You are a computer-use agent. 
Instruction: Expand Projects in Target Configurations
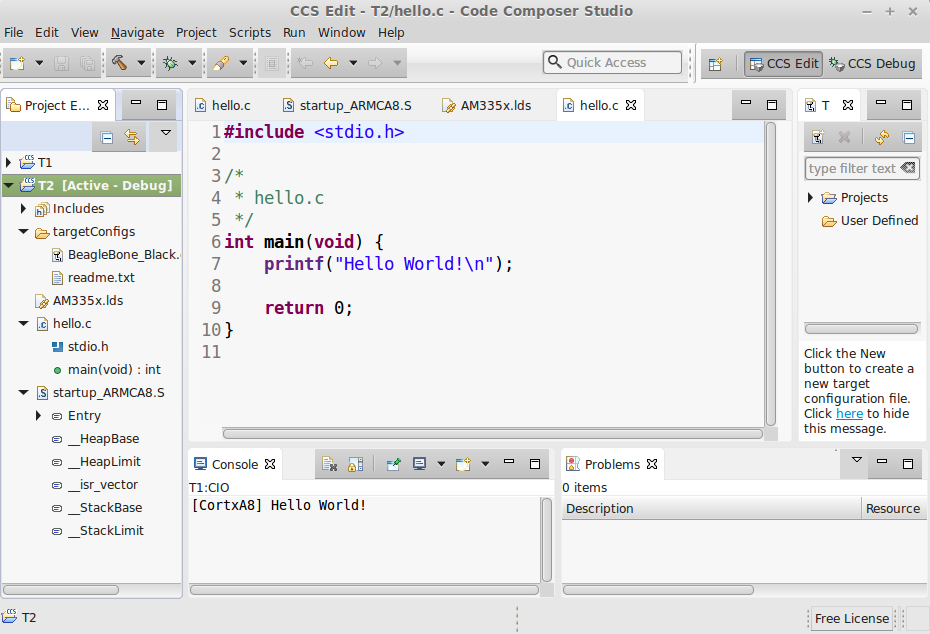click(x=810, y=197)
